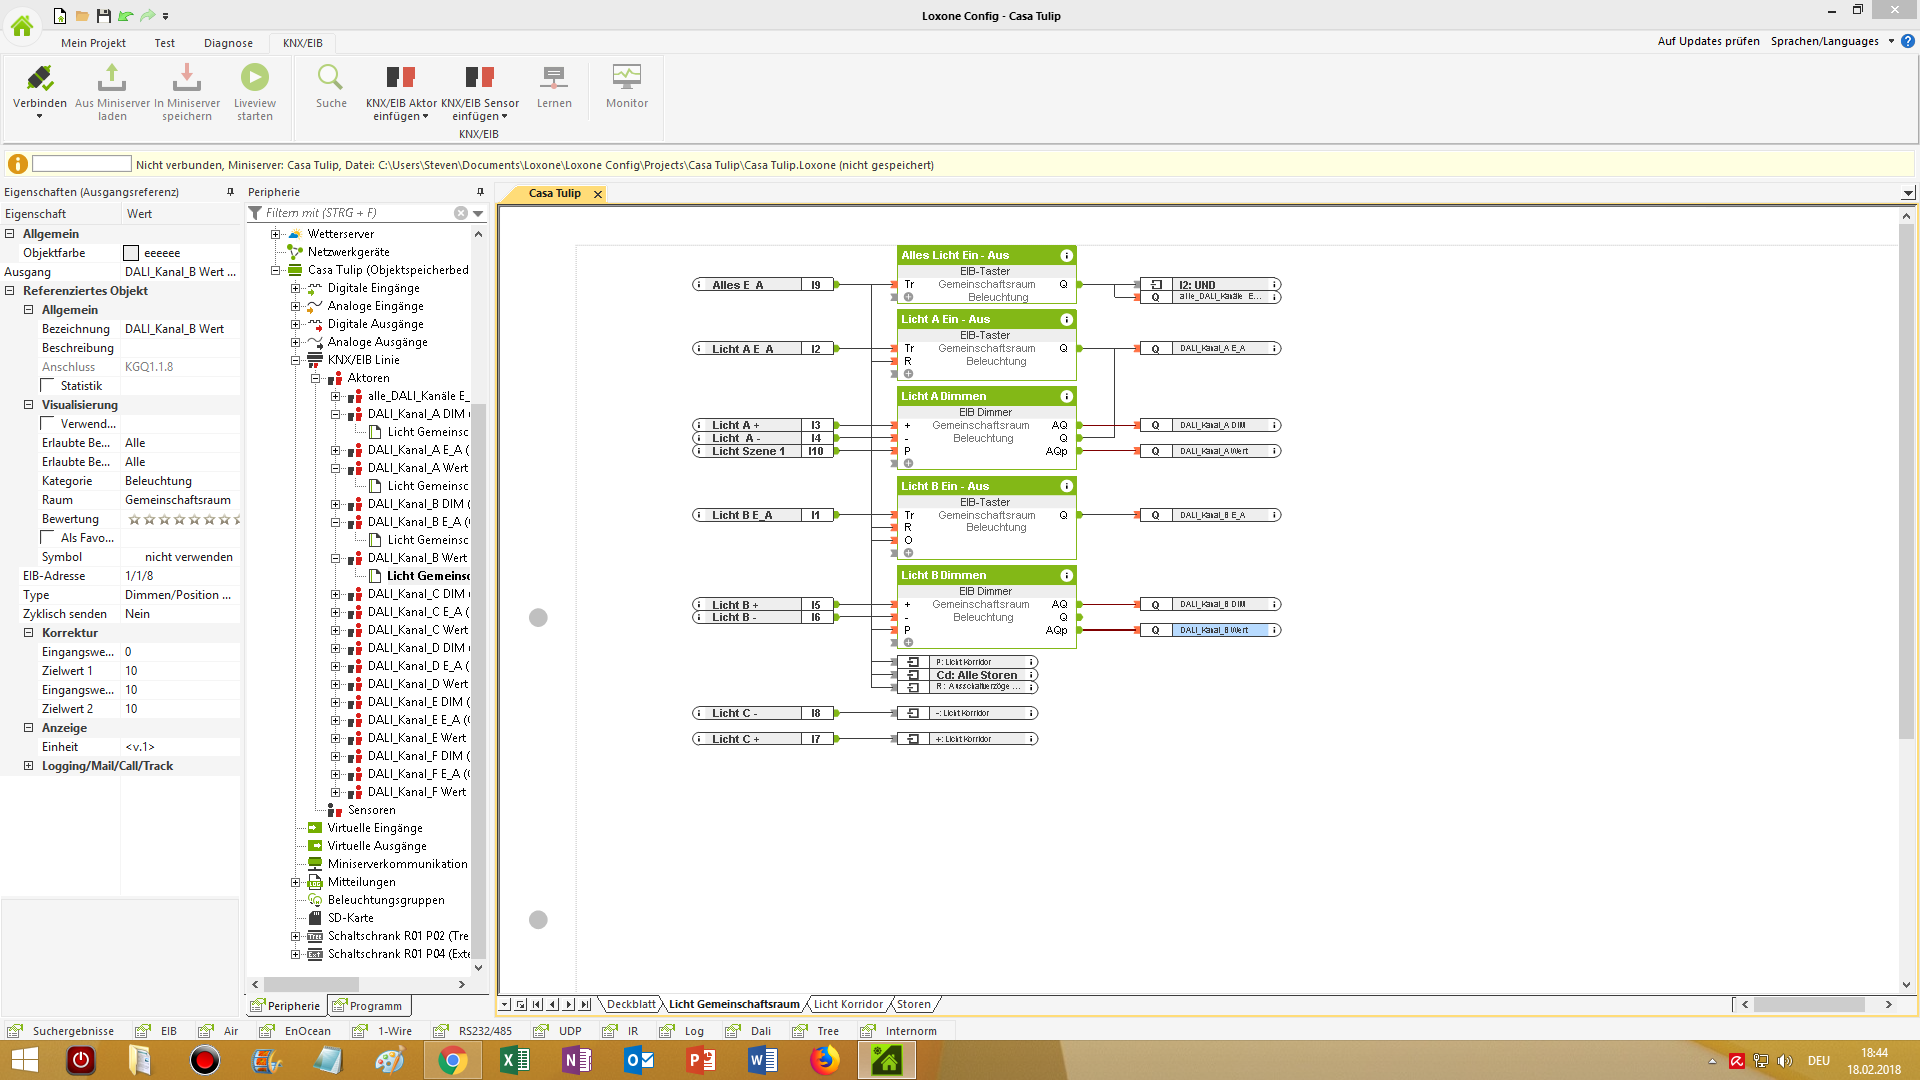Switch to the Licht Korridor page tab
This screenshot has width=1920, height=1080.
coord(848,1004)
